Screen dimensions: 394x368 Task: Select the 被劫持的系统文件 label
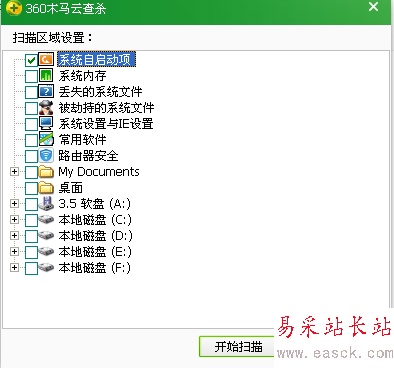click(106, 108)
